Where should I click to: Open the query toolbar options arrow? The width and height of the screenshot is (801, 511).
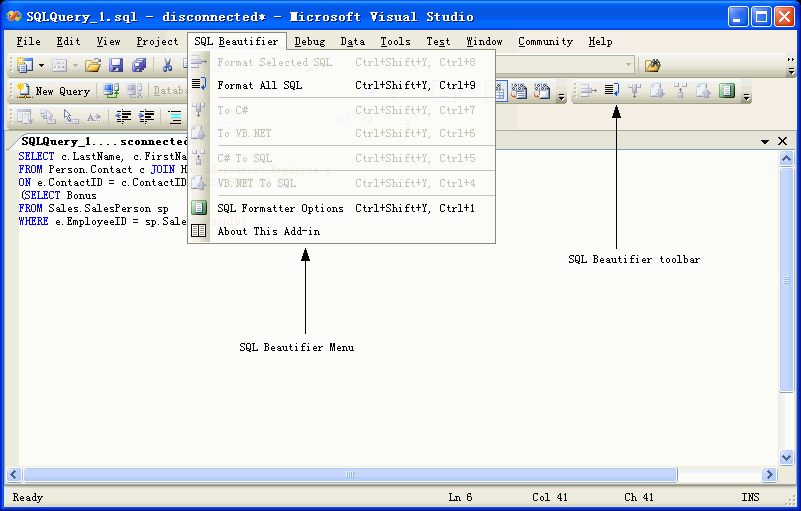[561, 96]
